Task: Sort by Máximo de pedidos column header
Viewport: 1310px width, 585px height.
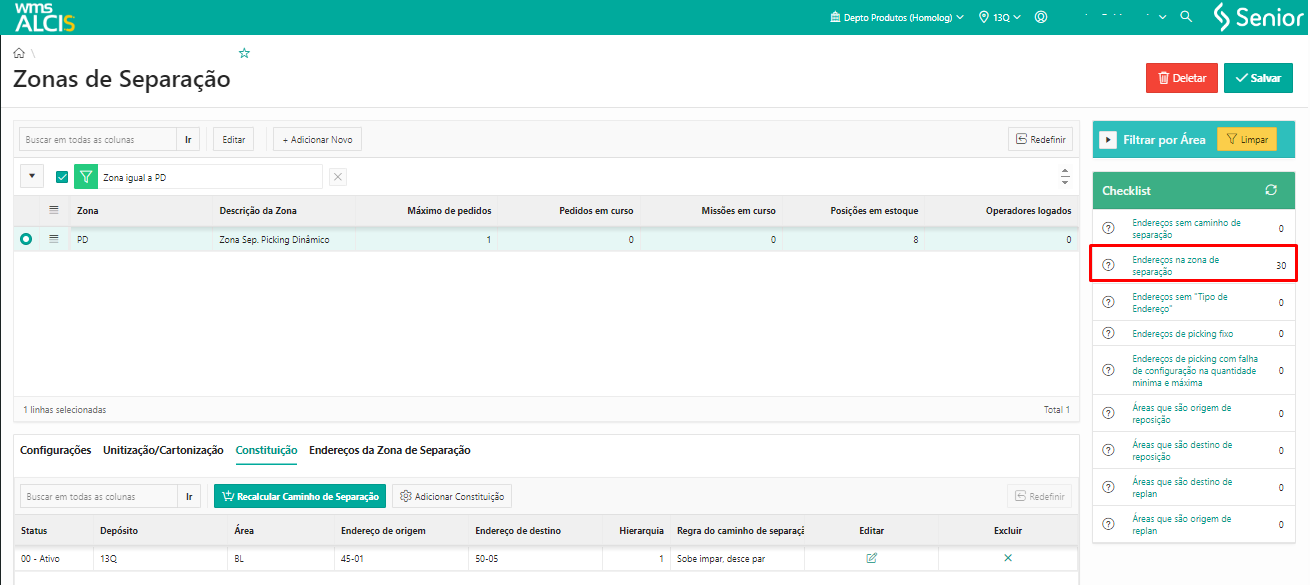Action: pyautogui.click(x=449, y=210)
